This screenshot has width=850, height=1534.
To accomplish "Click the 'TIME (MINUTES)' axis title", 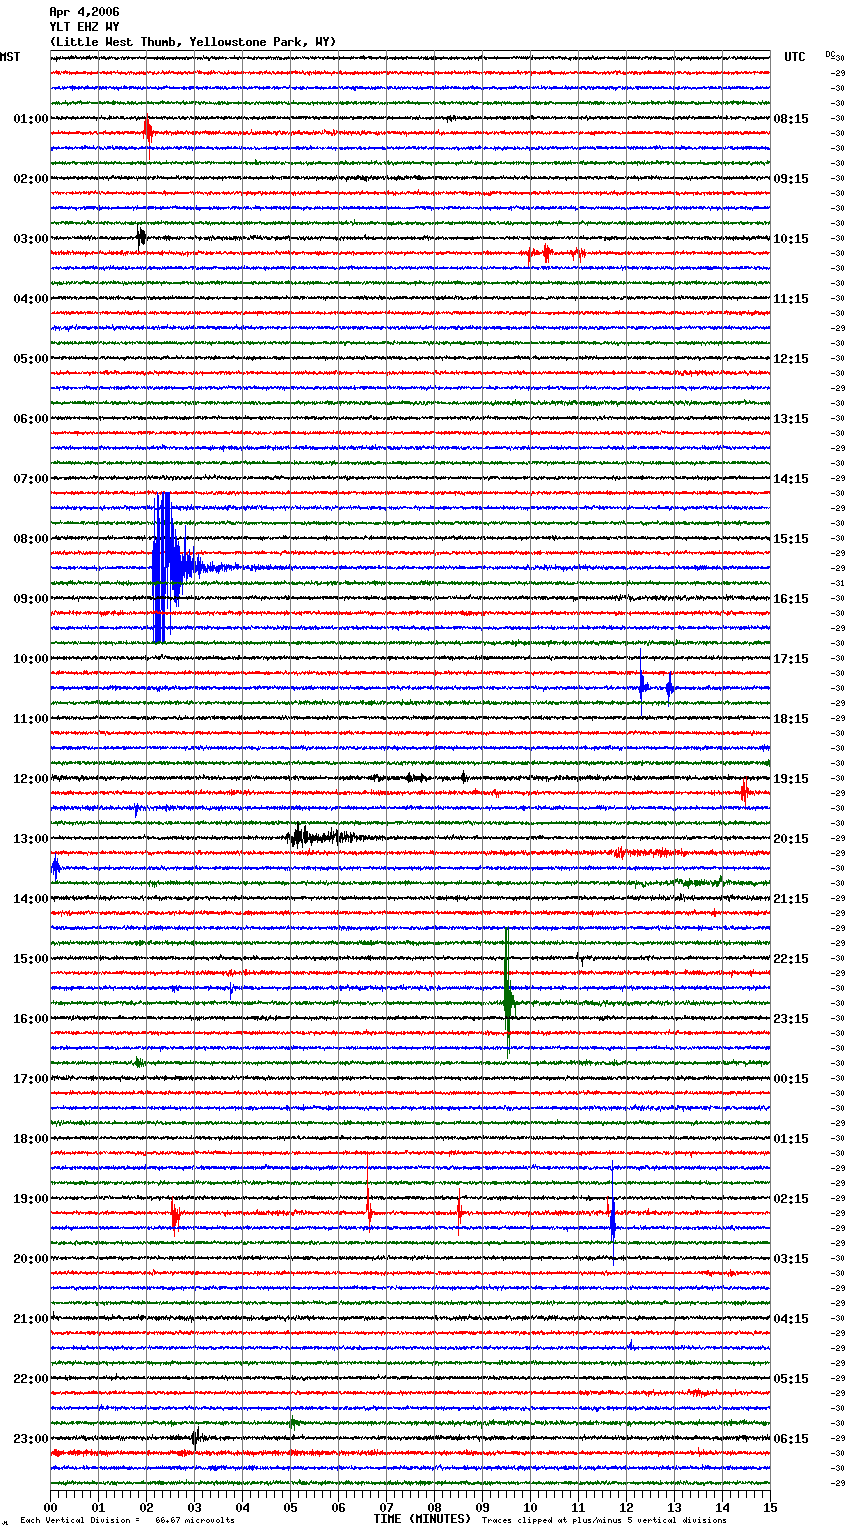I will tap(422, 1519).
